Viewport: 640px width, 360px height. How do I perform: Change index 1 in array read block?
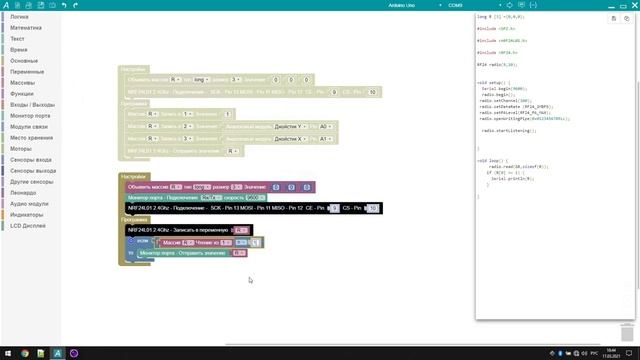[226, 242]
